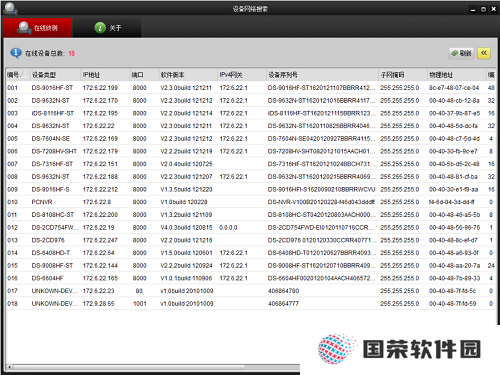Sort by subnet mask column header
This screenshot has height=375, width=500.
coord(403,75)
